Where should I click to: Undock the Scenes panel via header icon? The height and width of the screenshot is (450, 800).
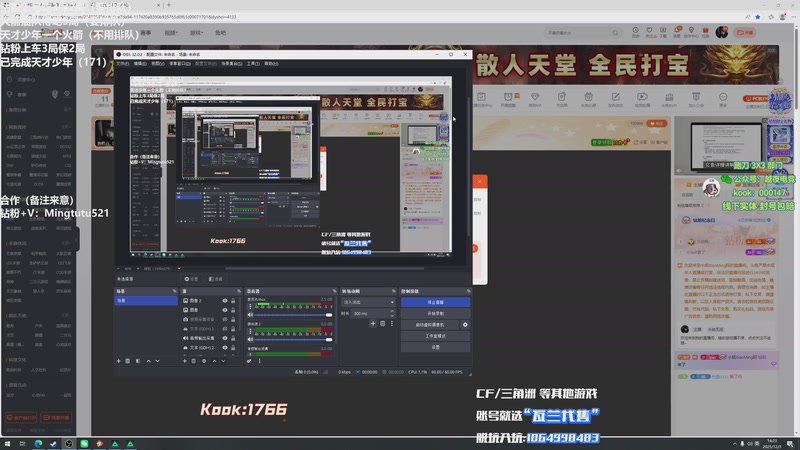pos(174,291)
